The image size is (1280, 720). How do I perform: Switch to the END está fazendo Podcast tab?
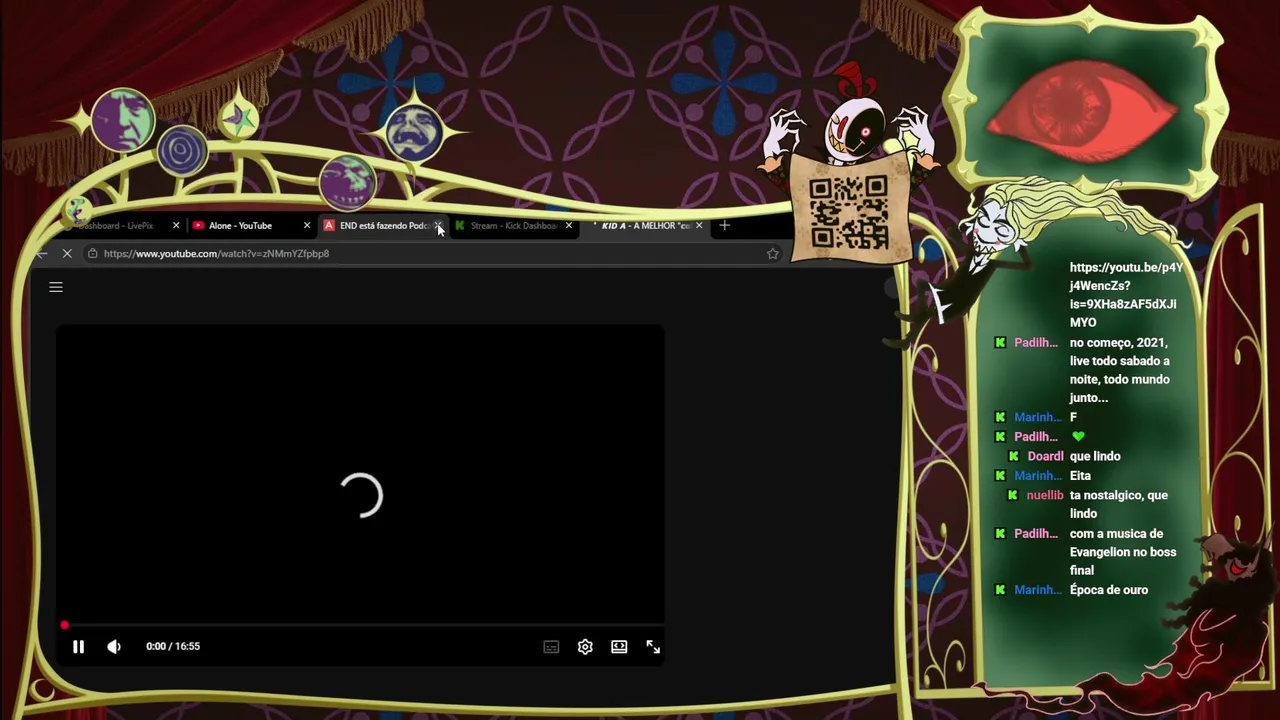pyautogui.click(x=384, y=226)
